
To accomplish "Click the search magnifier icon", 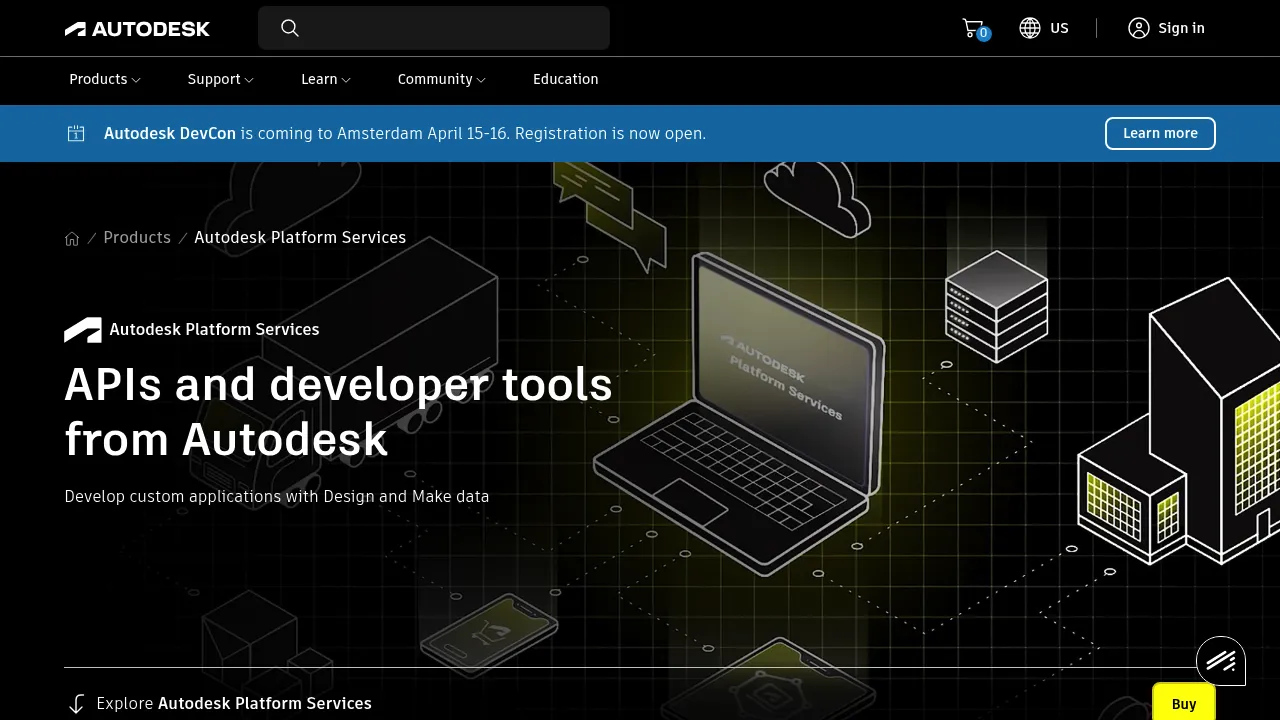I will (290, 28).
